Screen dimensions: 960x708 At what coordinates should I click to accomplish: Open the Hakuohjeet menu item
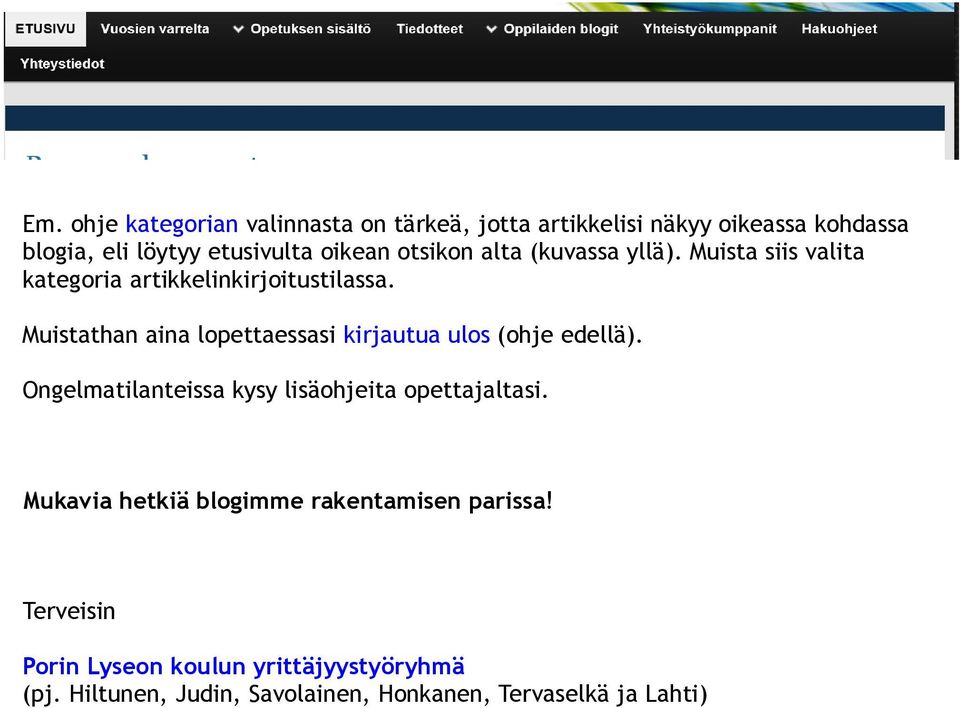tap(839, 29)
